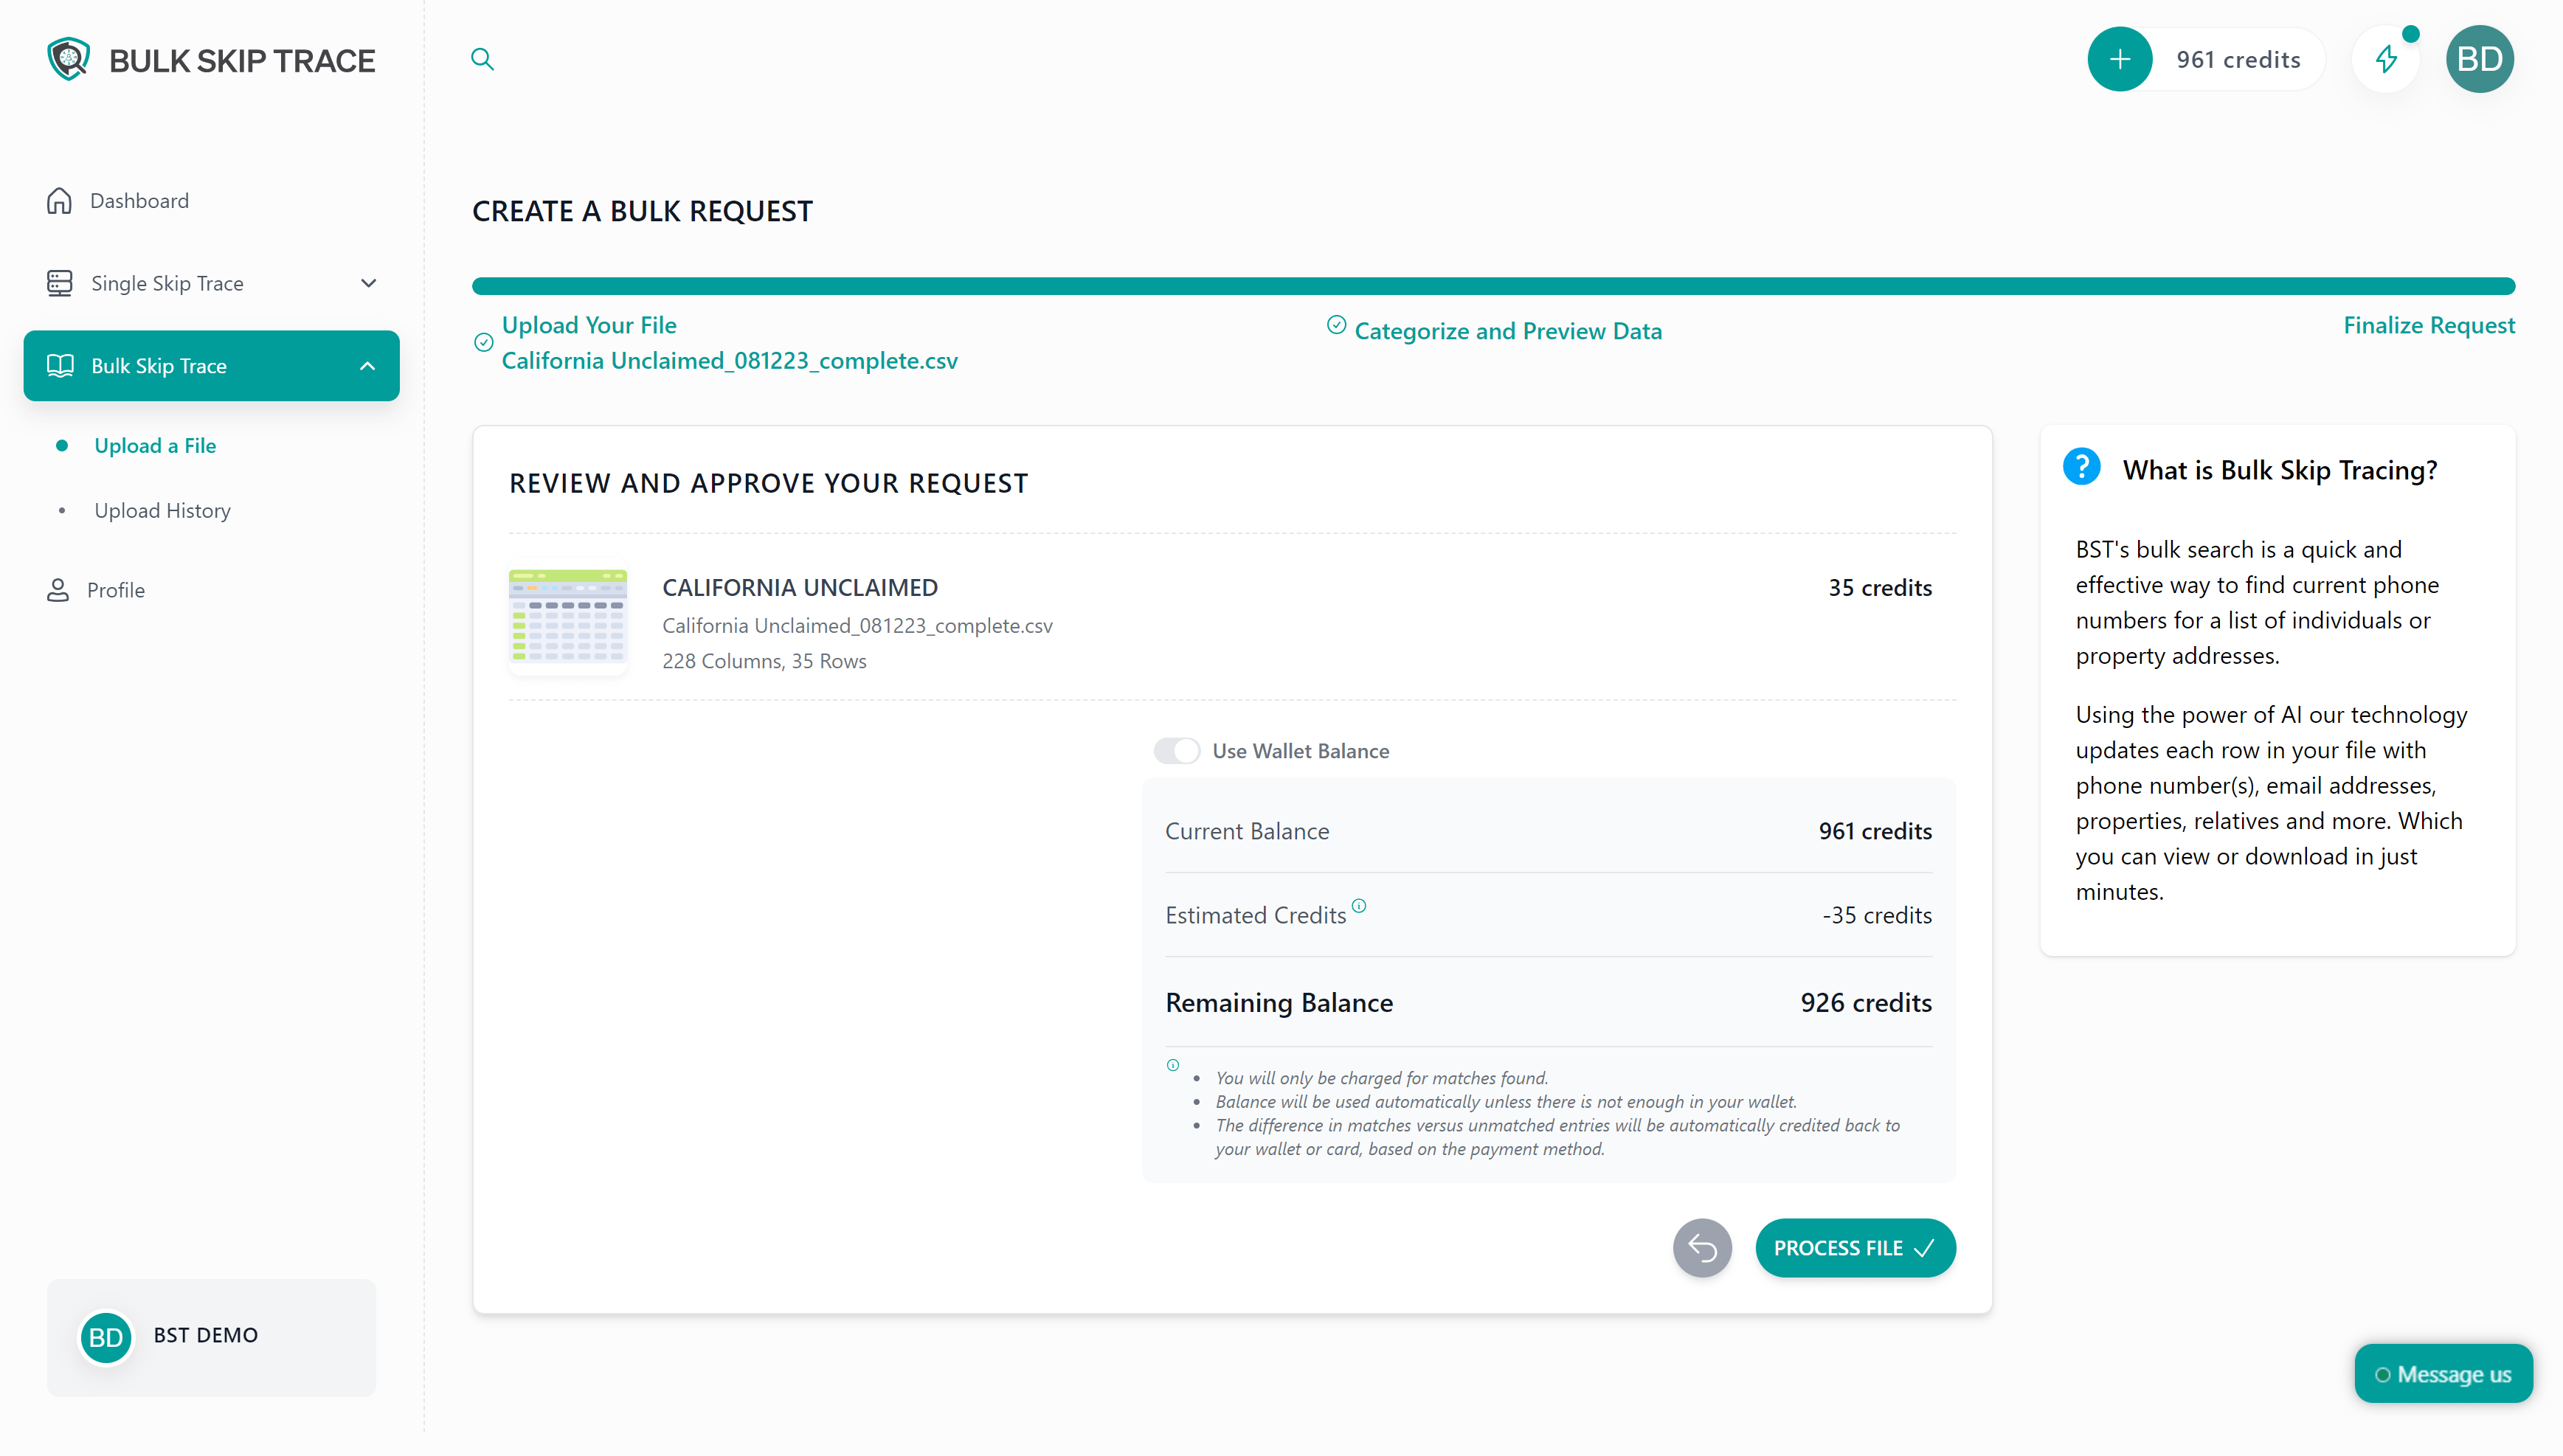The width and height of the screenshot is (2563, 1456).
Task: Go to the Finalize Request step
Action: point(2429,324)
